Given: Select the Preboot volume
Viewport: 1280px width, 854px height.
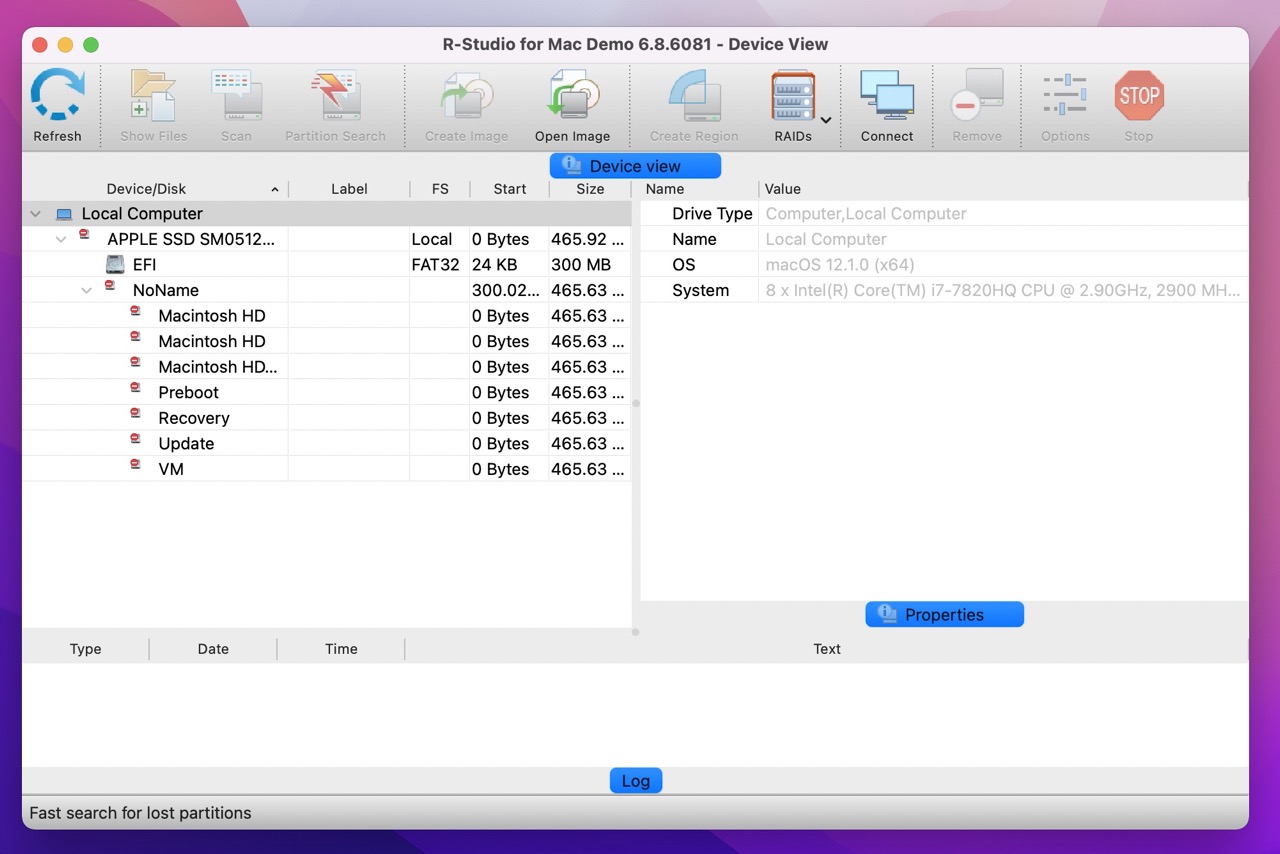Looking at the screenshot, I should (x=327, y=392).
